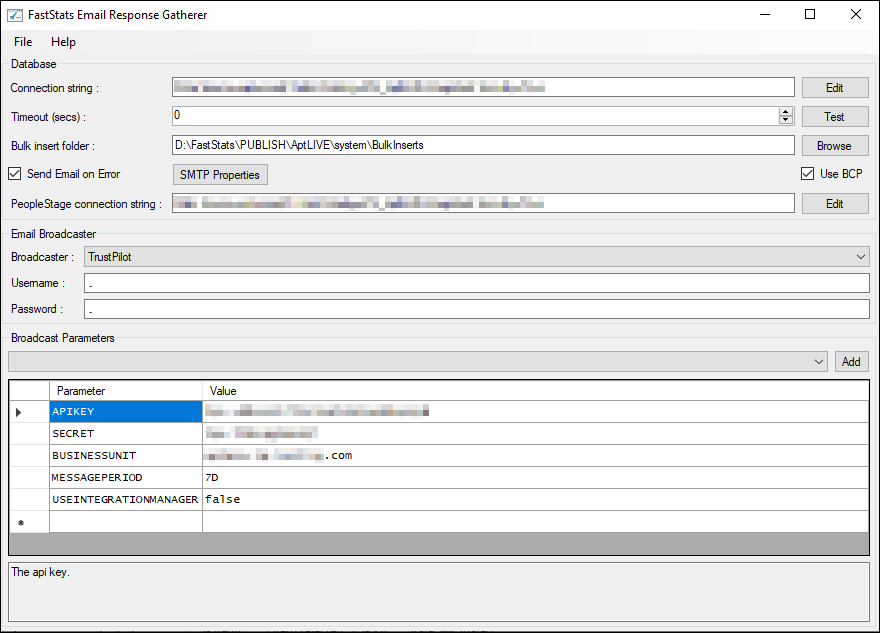Click the FastStats app icon in title bar

(x=15, y=15)
